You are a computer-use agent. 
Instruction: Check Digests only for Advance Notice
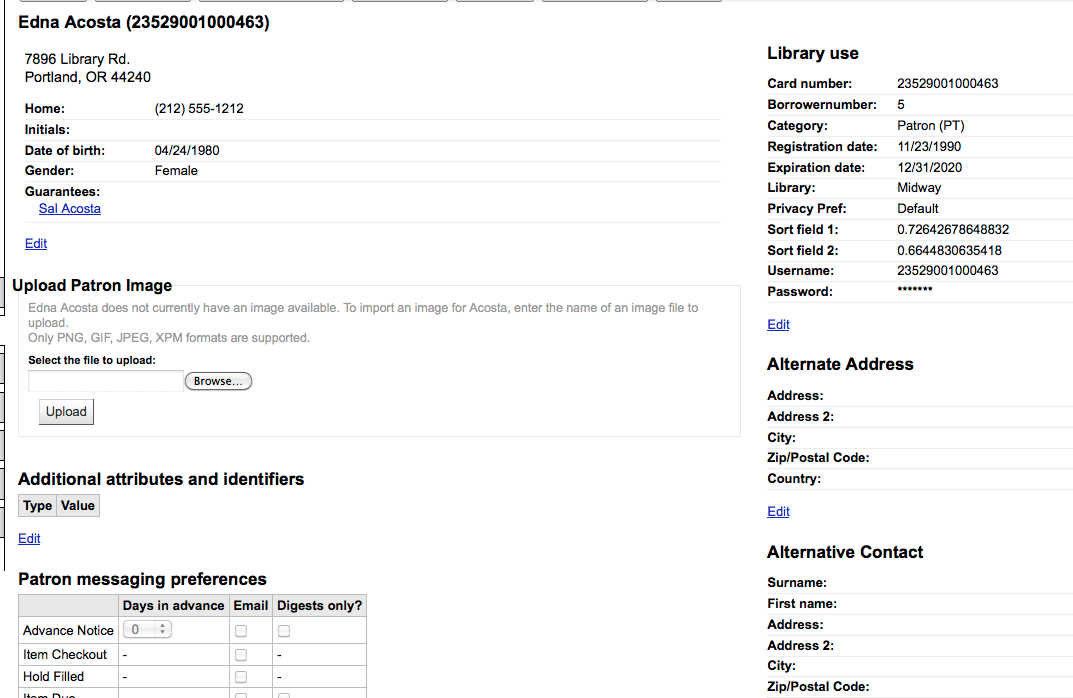point(284,631)
